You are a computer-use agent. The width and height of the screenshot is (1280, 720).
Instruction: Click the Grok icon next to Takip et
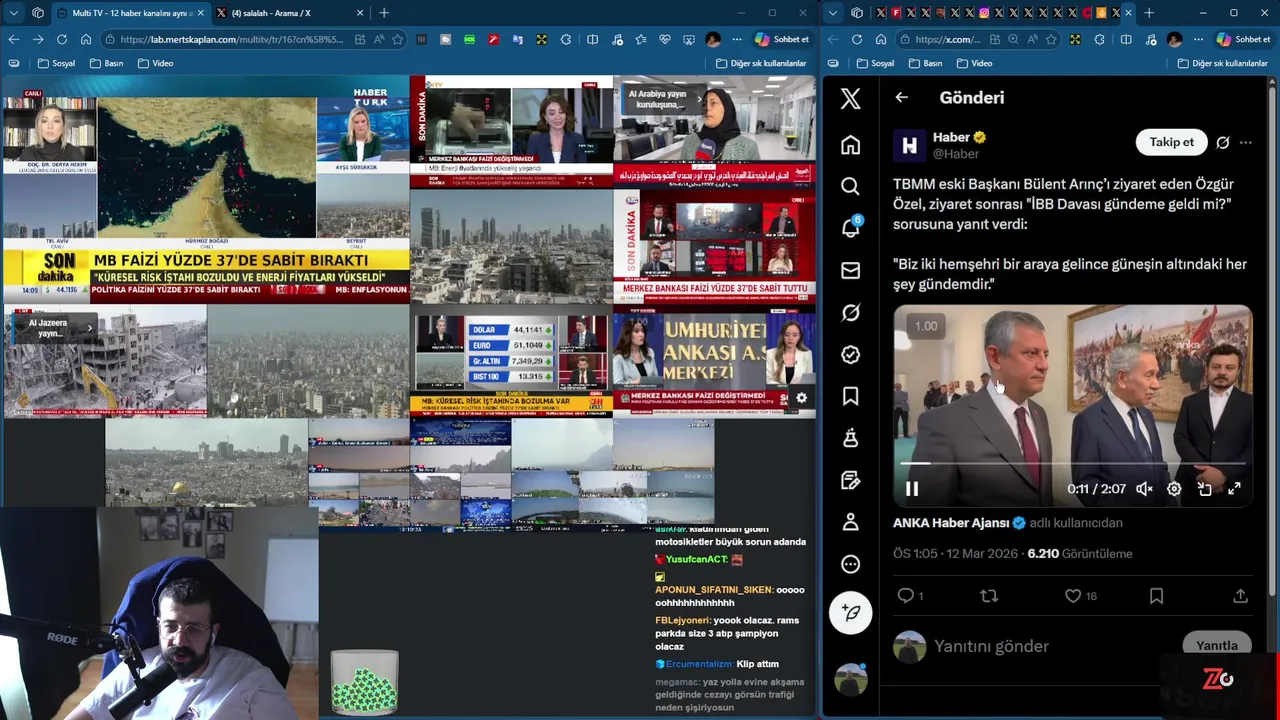point(1222,142)
